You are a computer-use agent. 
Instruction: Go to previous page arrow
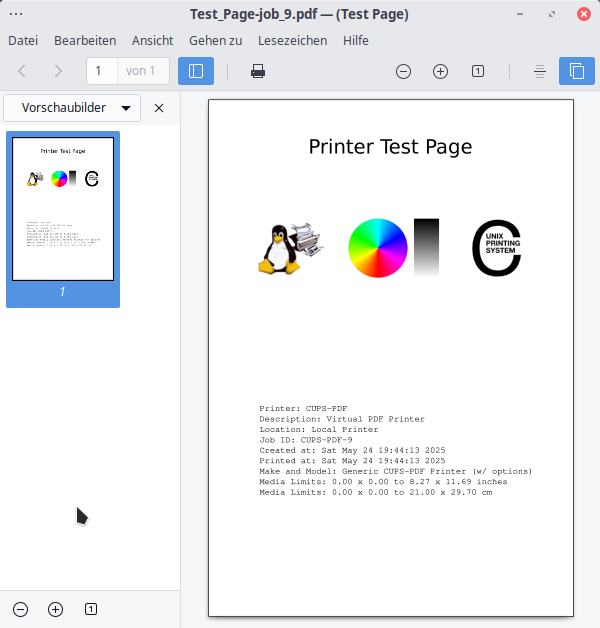tap(23, 71)
